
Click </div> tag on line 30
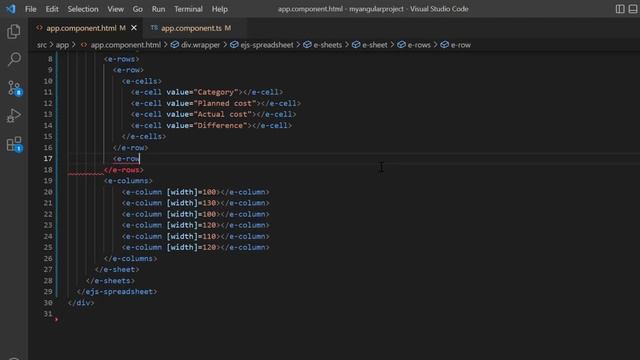81,303
